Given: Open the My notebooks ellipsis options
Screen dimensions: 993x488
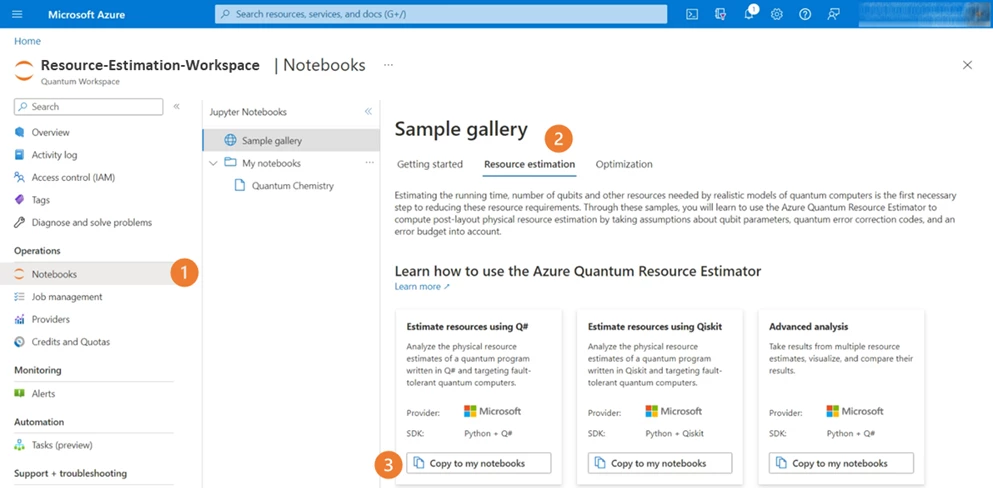Looking at the screenshot, I should click(370, 163).
